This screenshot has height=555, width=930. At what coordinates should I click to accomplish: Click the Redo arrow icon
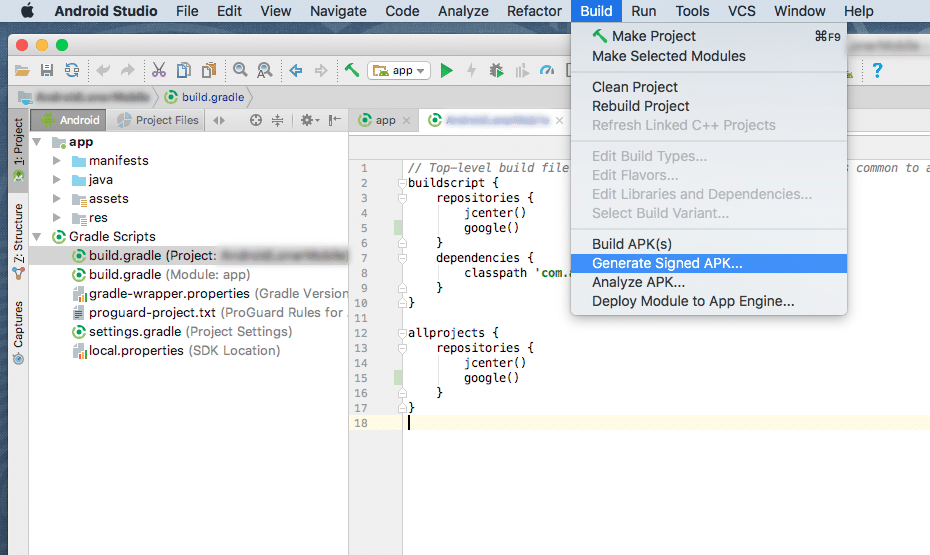pyautogui.click(x=128, y=71)
